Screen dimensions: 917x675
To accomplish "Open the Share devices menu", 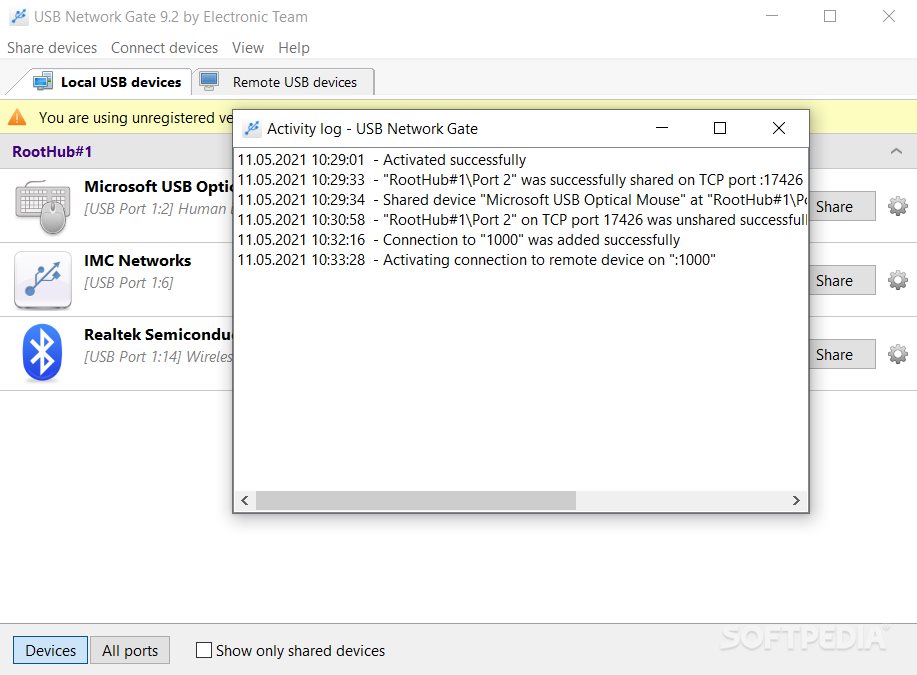I will [x=52, y=47].
